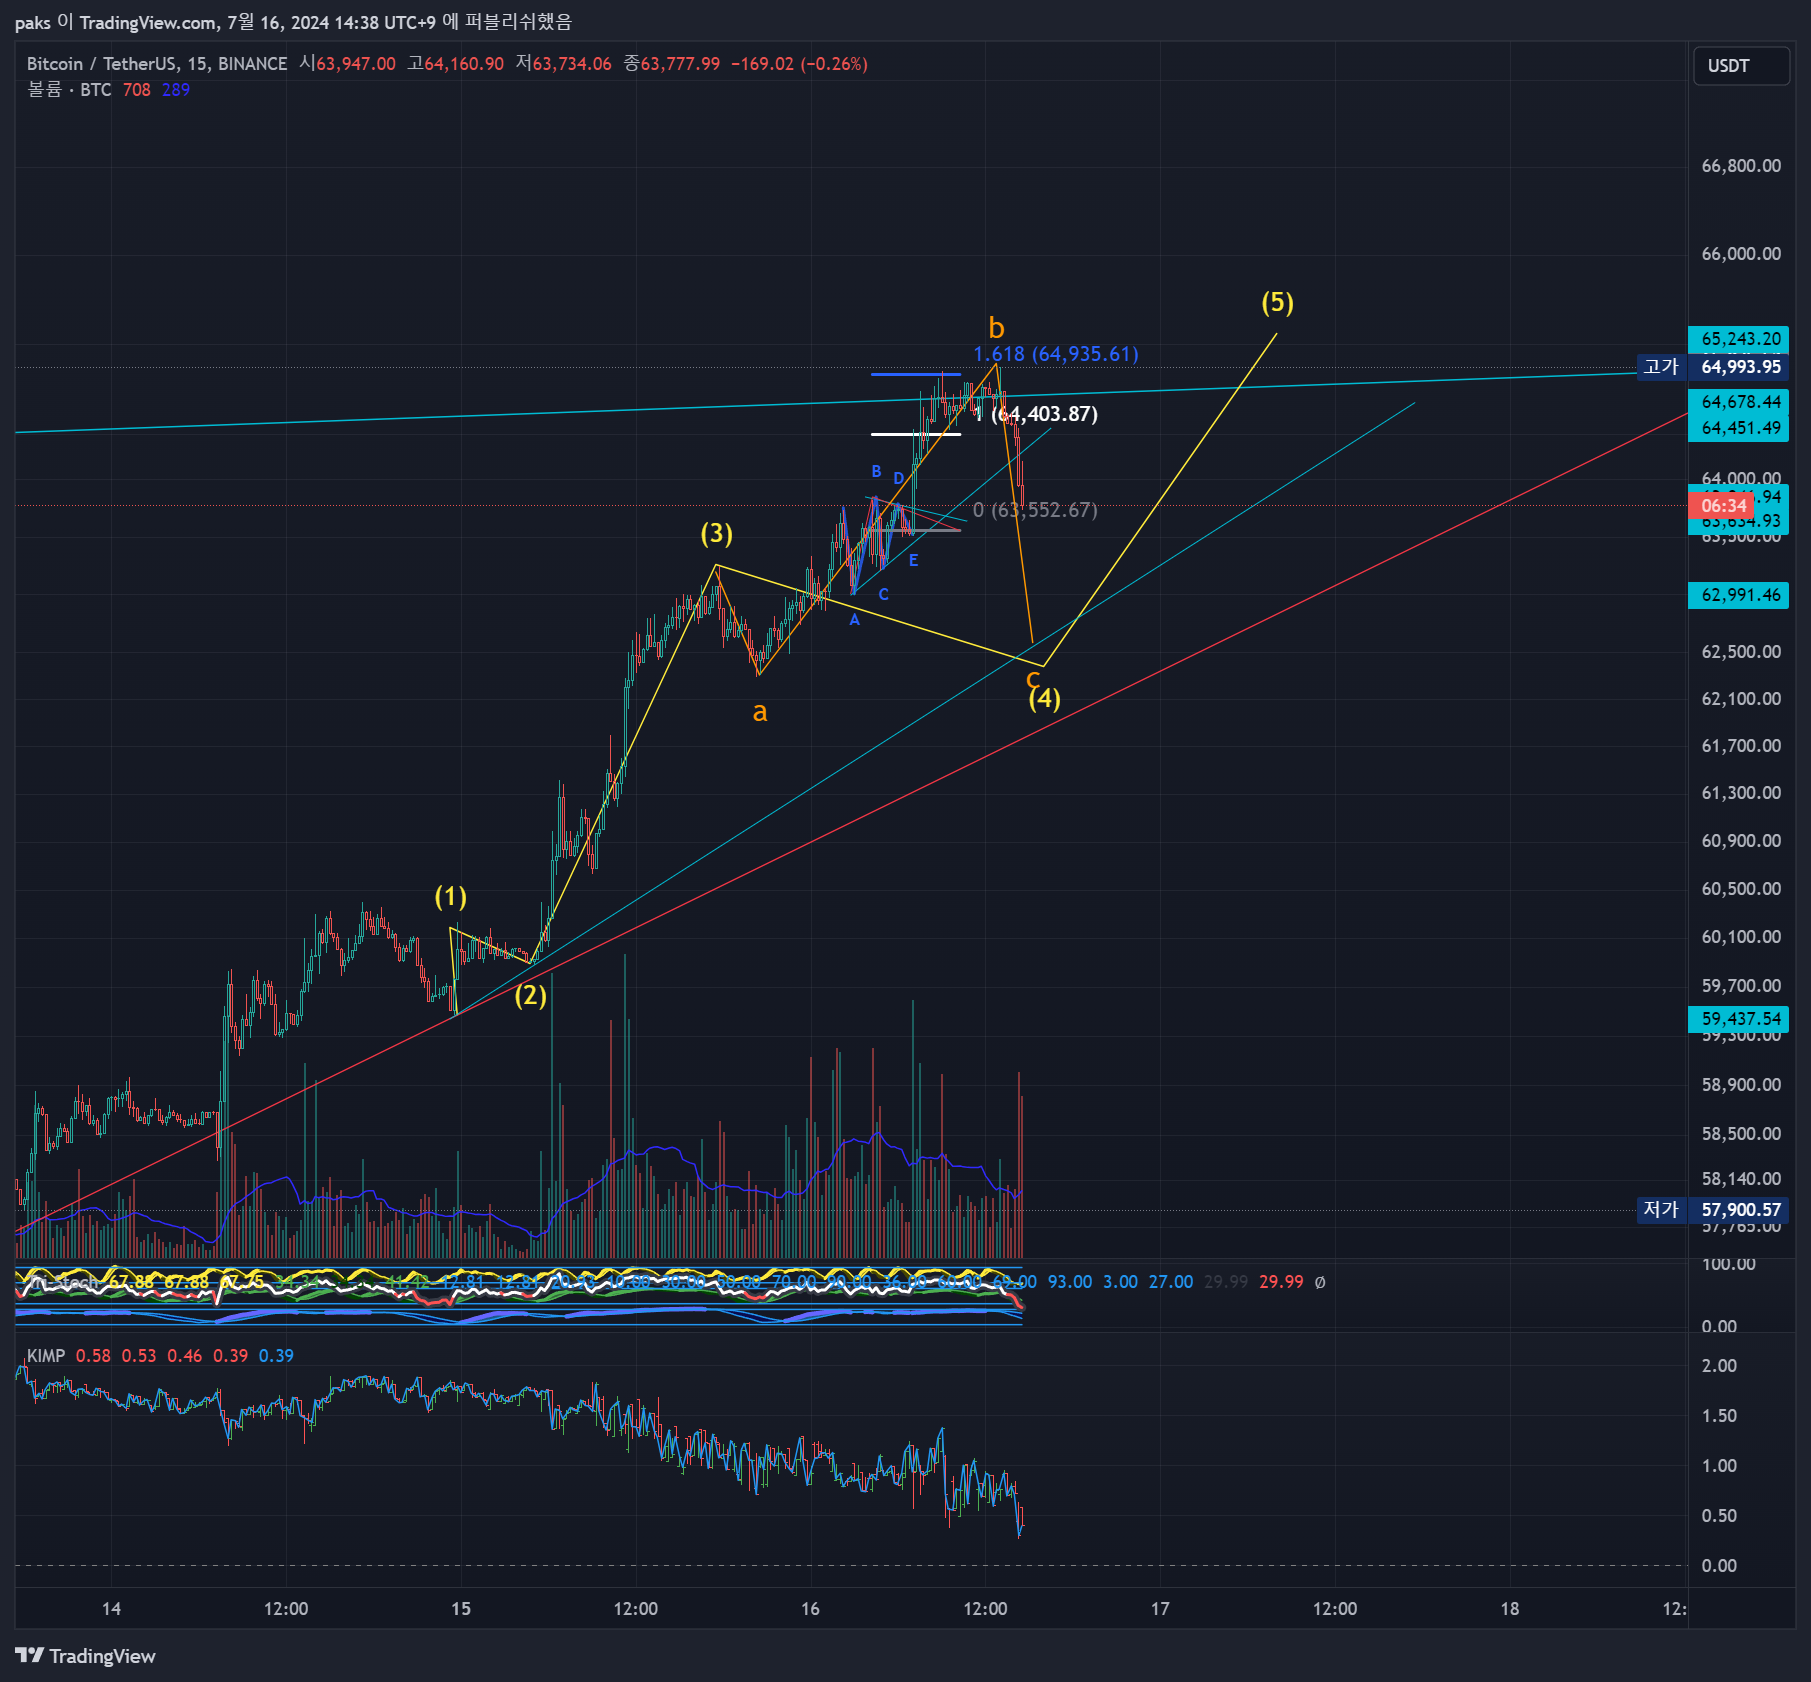Image resolution: width=1811 pixels, height=1682 pixels.
Task: Click the date 16 on time axis
Action: [x=810, y=1609]
